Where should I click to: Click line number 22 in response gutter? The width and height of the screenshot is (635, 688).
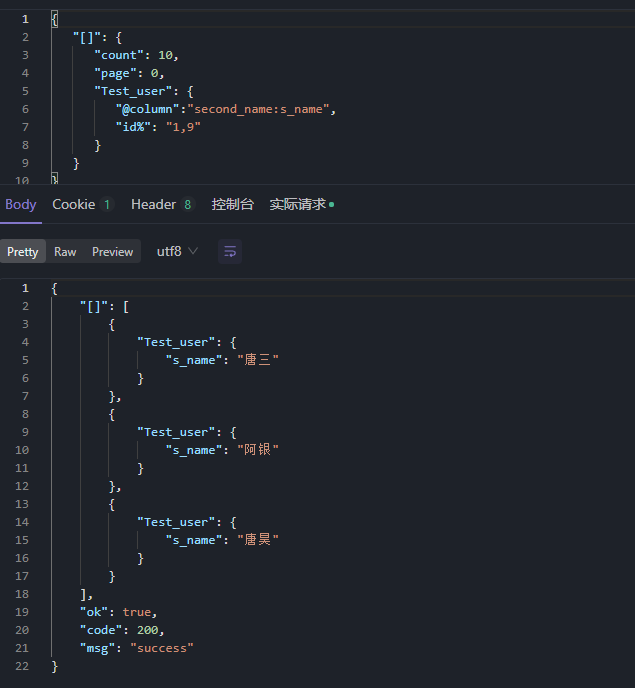pyautogui.click(x=22, y=666)
